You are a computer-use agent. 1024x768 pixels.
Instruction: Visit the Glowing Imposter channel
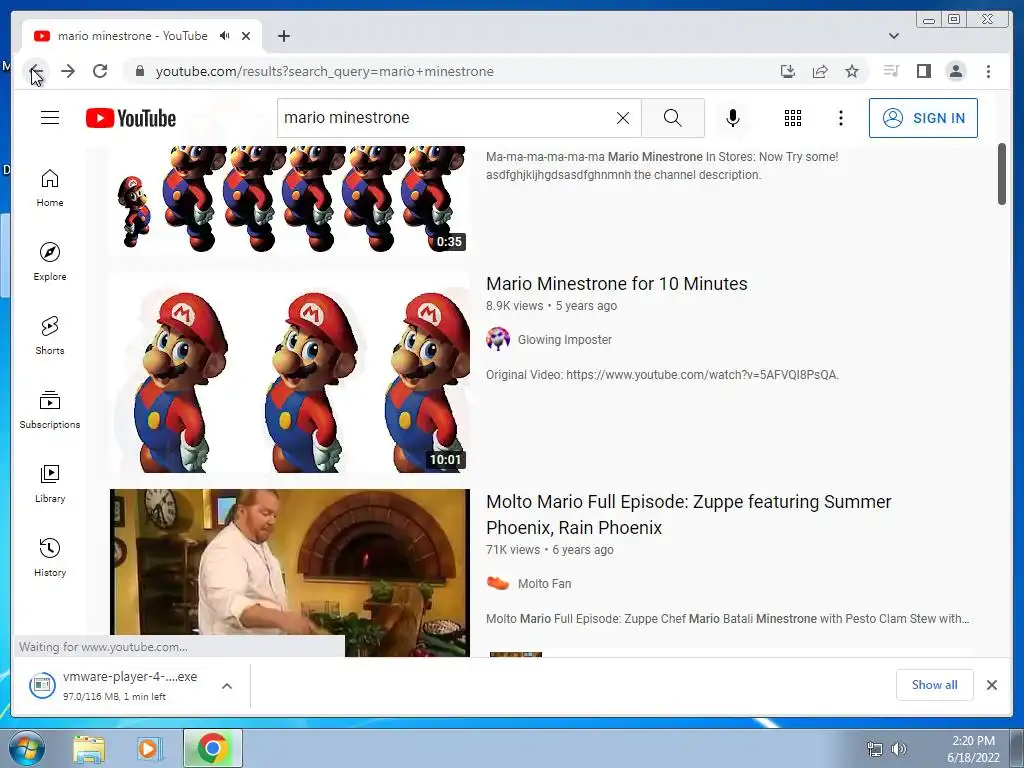(565, 340)
